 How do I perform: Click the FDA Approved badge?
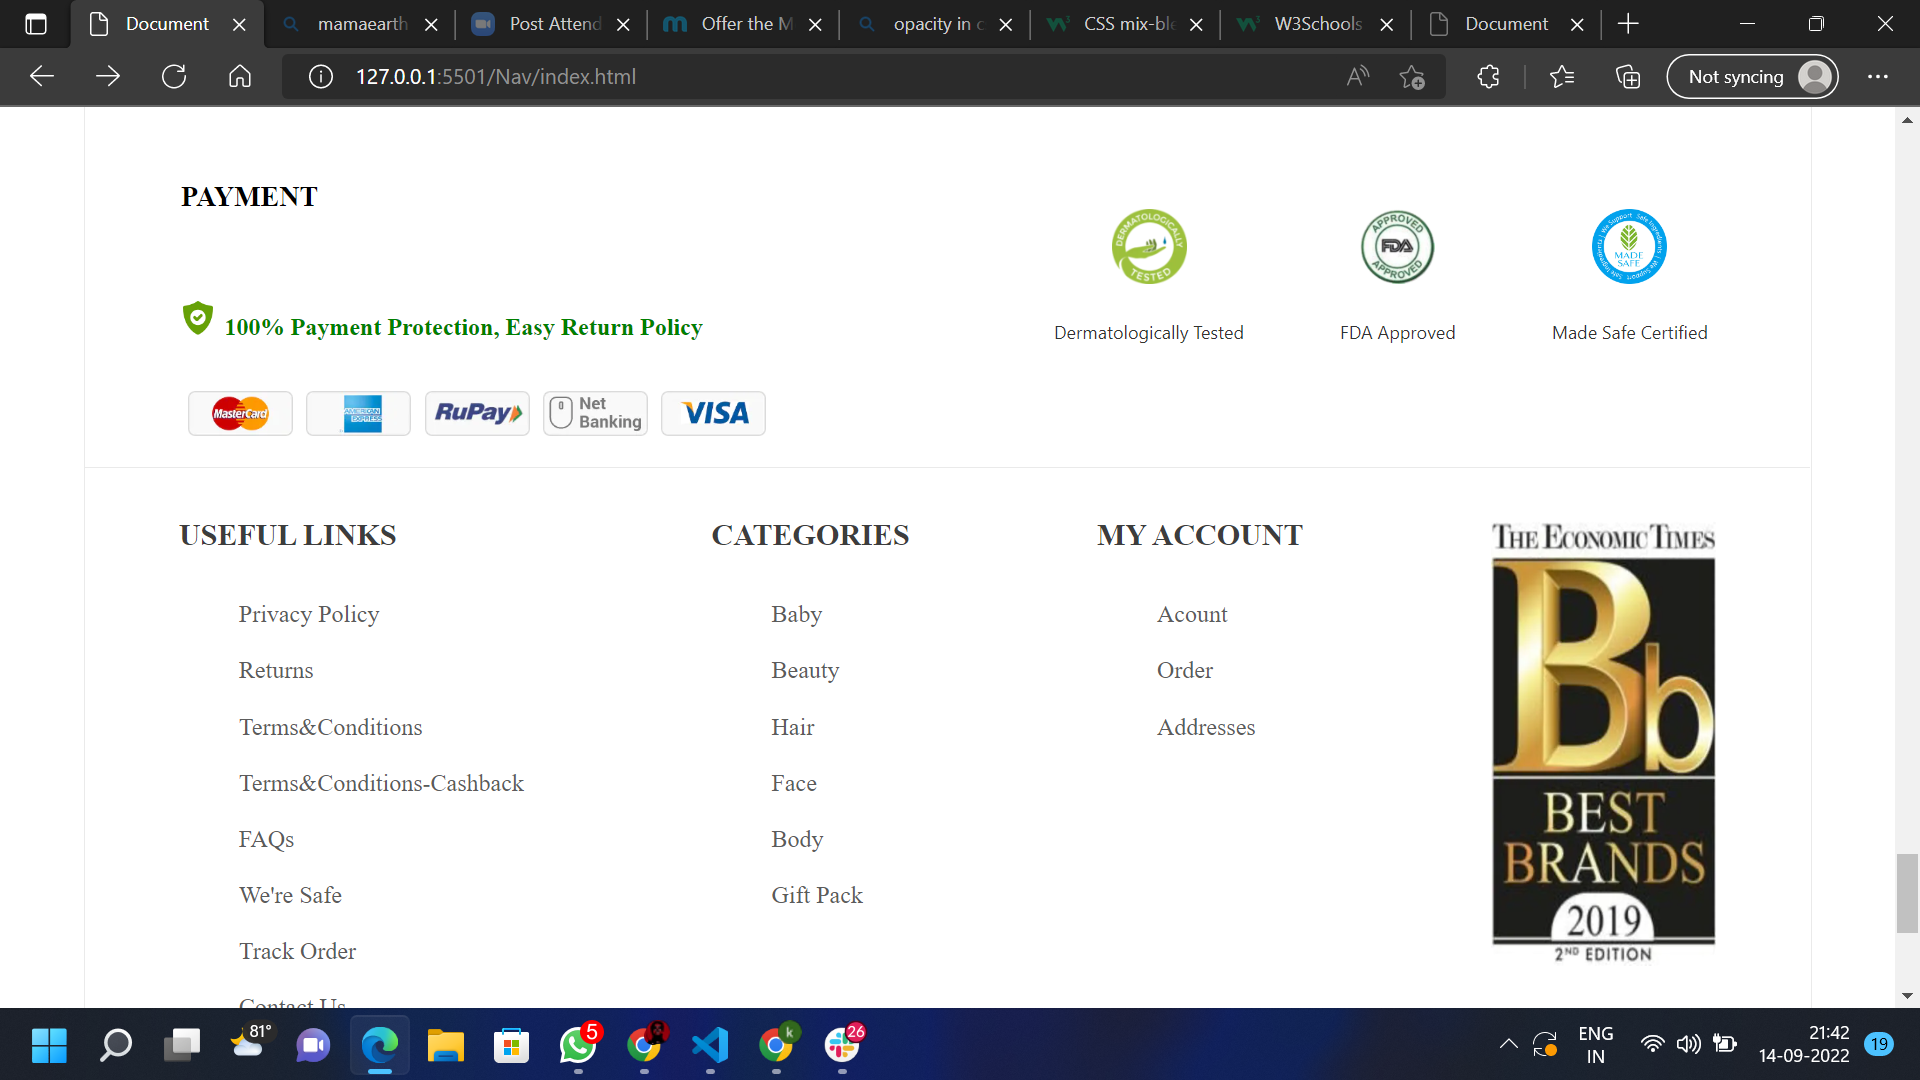click(1396, 246)
